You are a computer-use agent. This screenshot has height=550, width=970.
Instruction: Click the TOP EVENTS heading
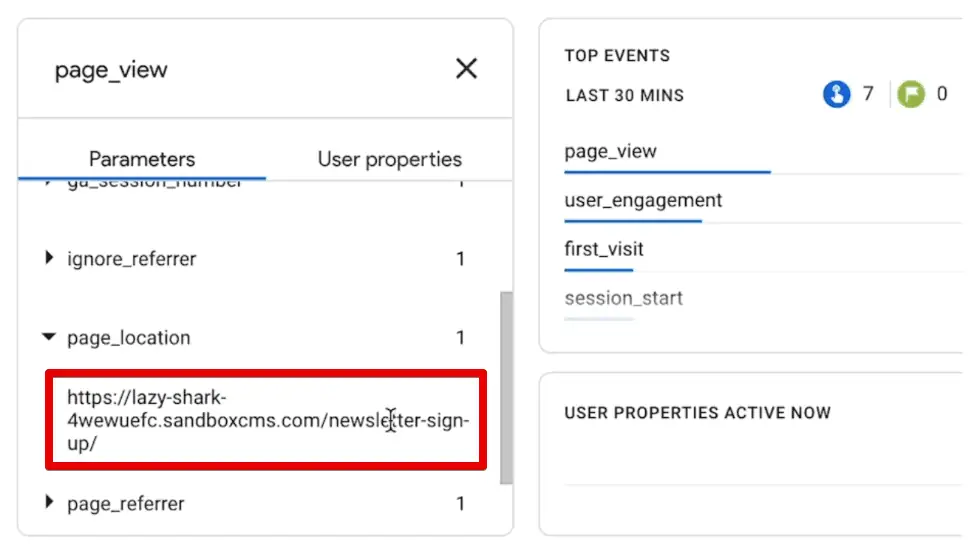click(617, 56)
